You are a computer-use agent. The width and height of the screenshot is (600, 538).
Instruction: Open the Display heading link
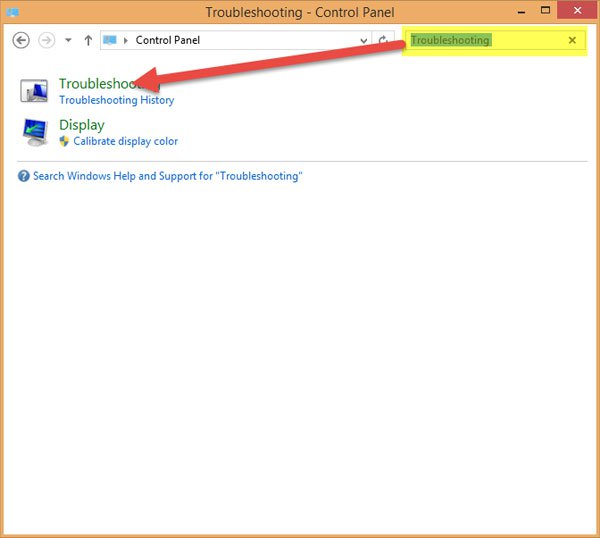(82, 125)
